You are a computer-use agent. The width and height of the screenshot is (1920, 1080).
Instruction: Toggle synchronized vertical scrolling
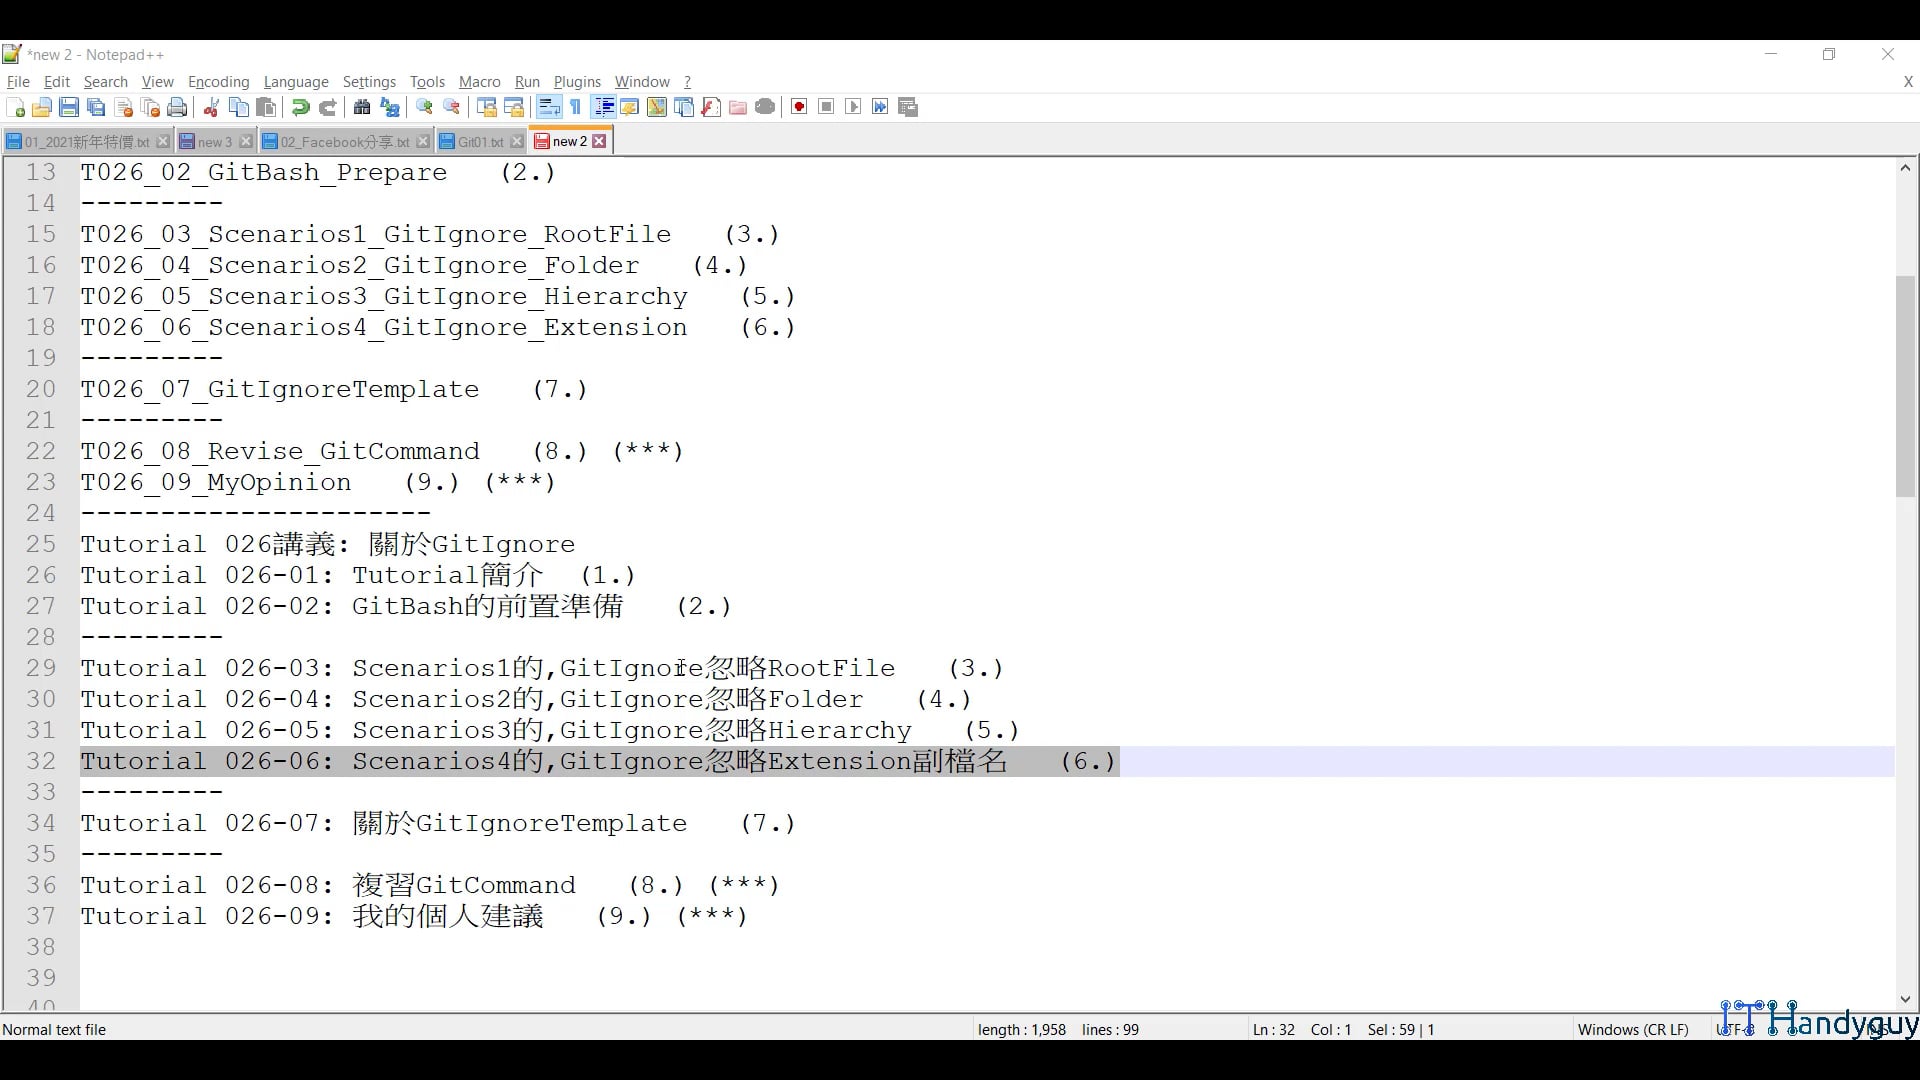[486, 107]
